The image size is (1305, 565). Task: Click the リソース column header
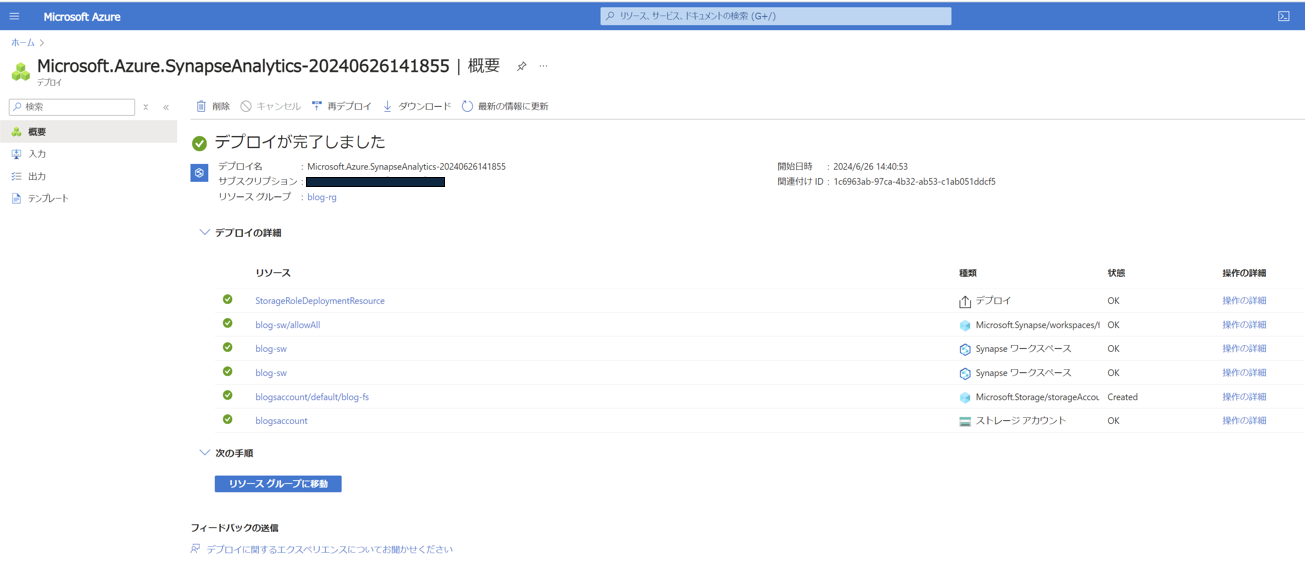273,273
